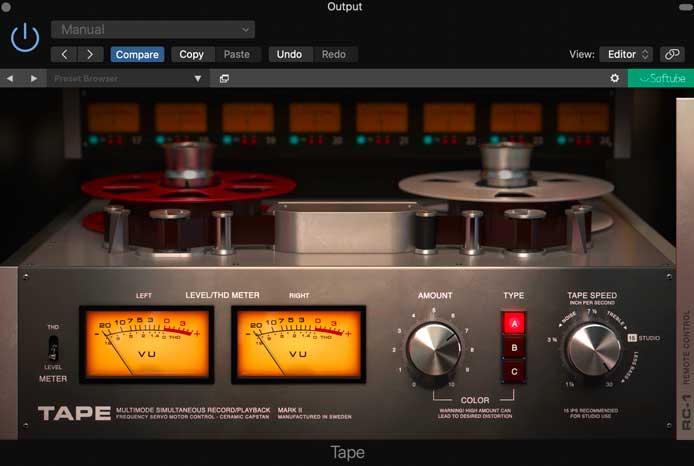Click the link chain icon

tap(672, 54)
